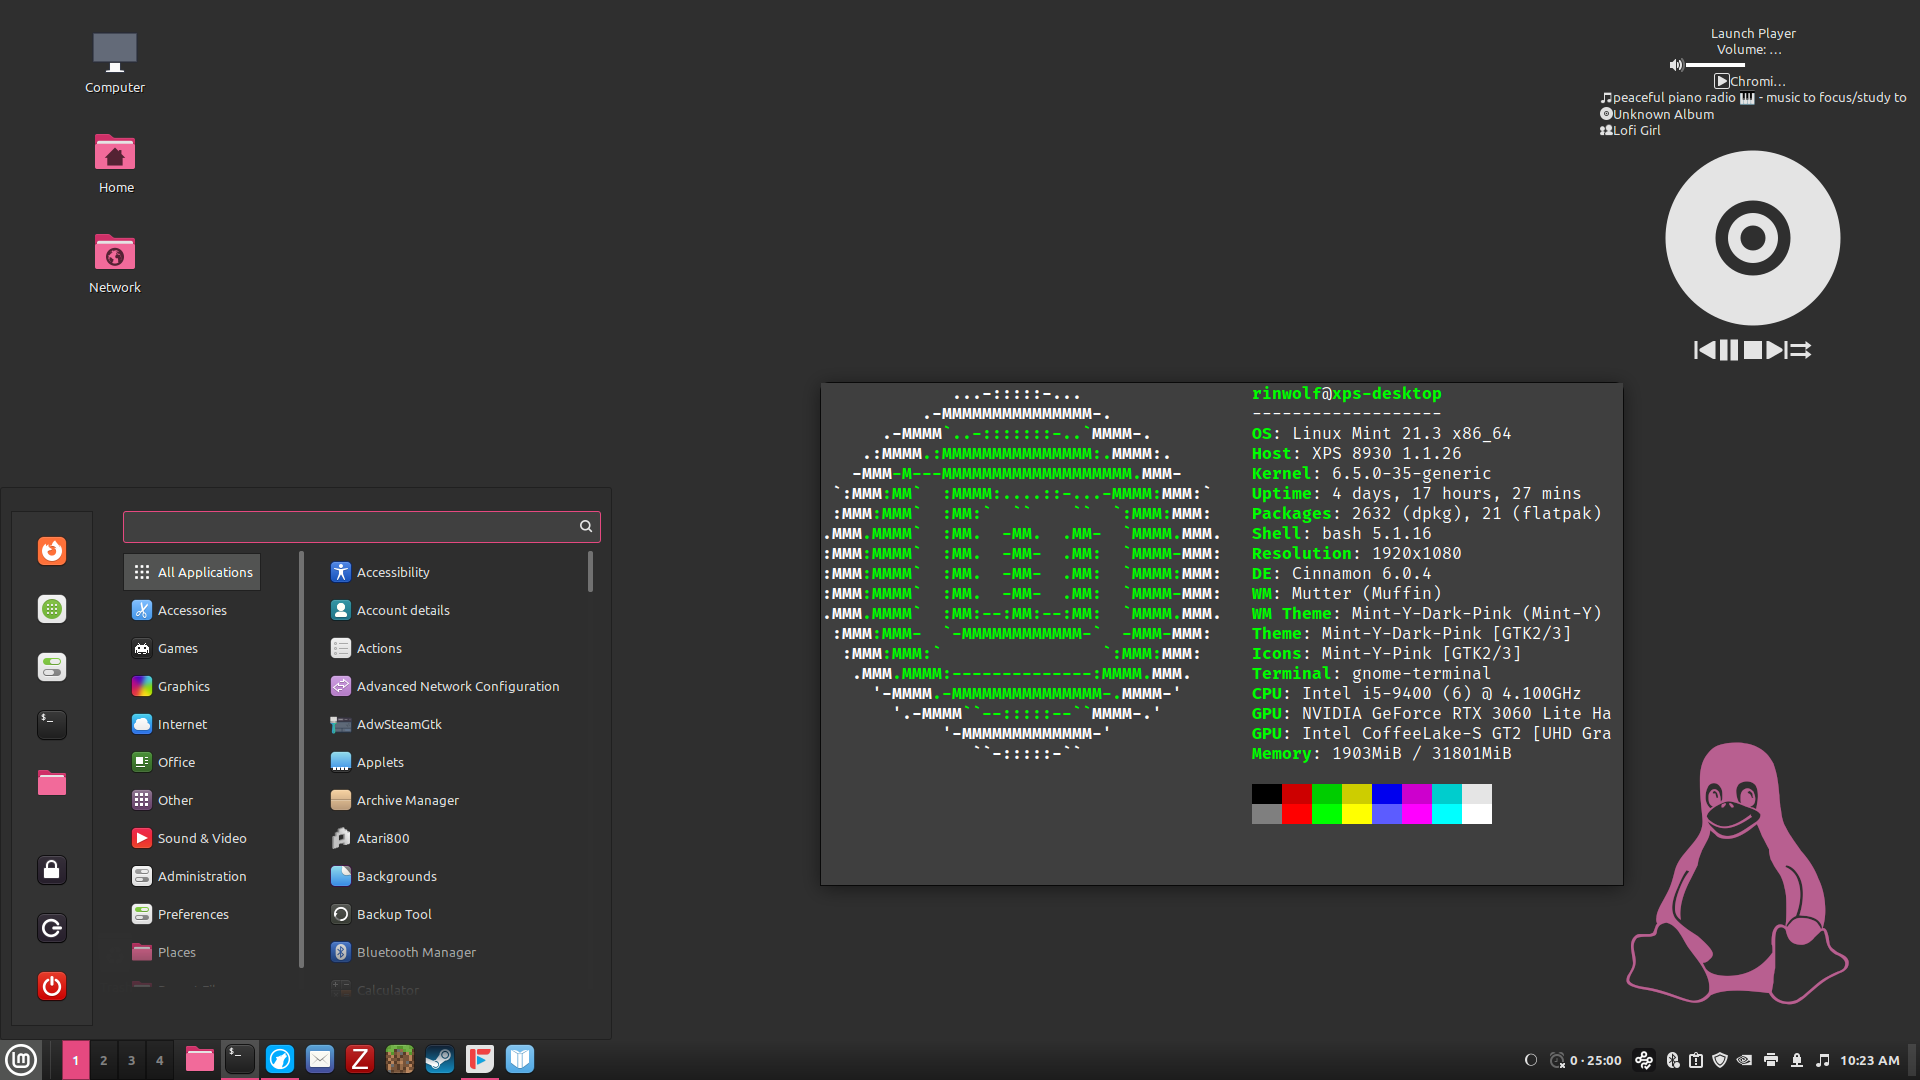1920x1080 pixels.
Task: Open the Minecraft launcher in taskbar
Action: (400, 1059)
